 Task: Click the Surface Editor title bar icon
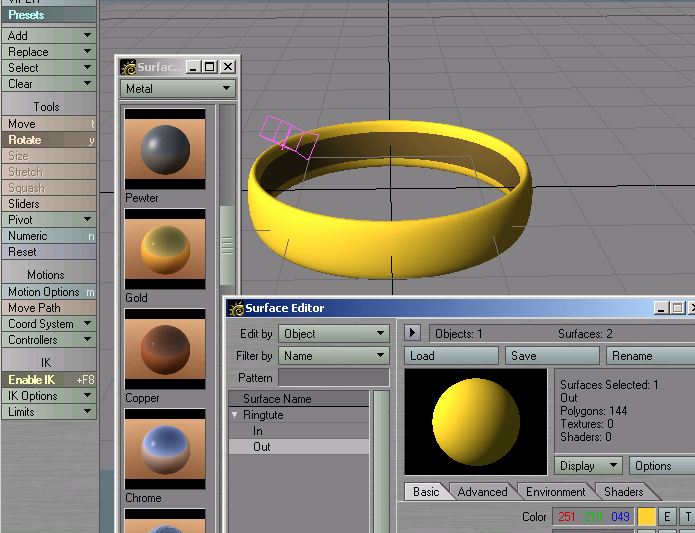237,309
